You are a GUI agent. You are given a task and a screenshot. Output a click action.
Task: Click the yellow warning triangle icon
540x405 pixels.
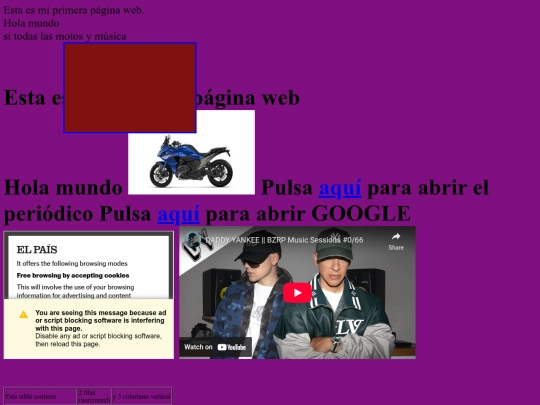pyautogui.click(x=23, y=314)
